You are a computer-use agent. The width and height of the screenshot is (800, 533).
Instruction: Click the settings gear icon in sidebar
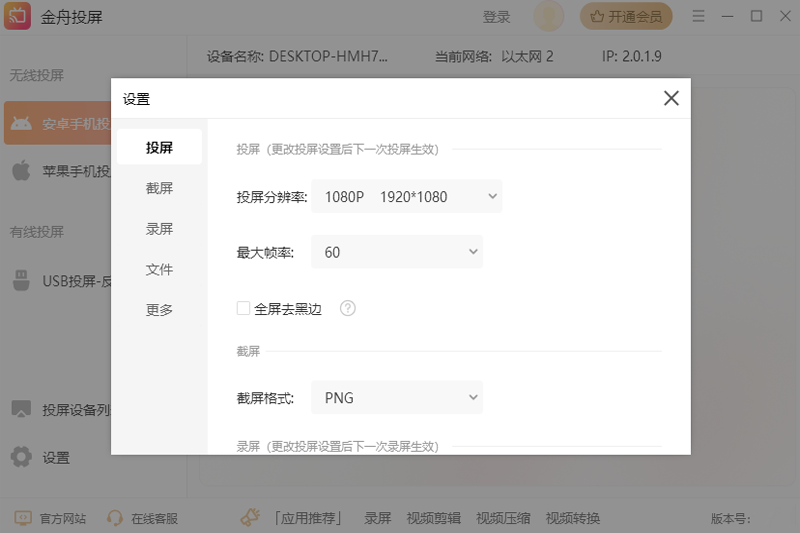pyautogui.click(x=21, y=457)
